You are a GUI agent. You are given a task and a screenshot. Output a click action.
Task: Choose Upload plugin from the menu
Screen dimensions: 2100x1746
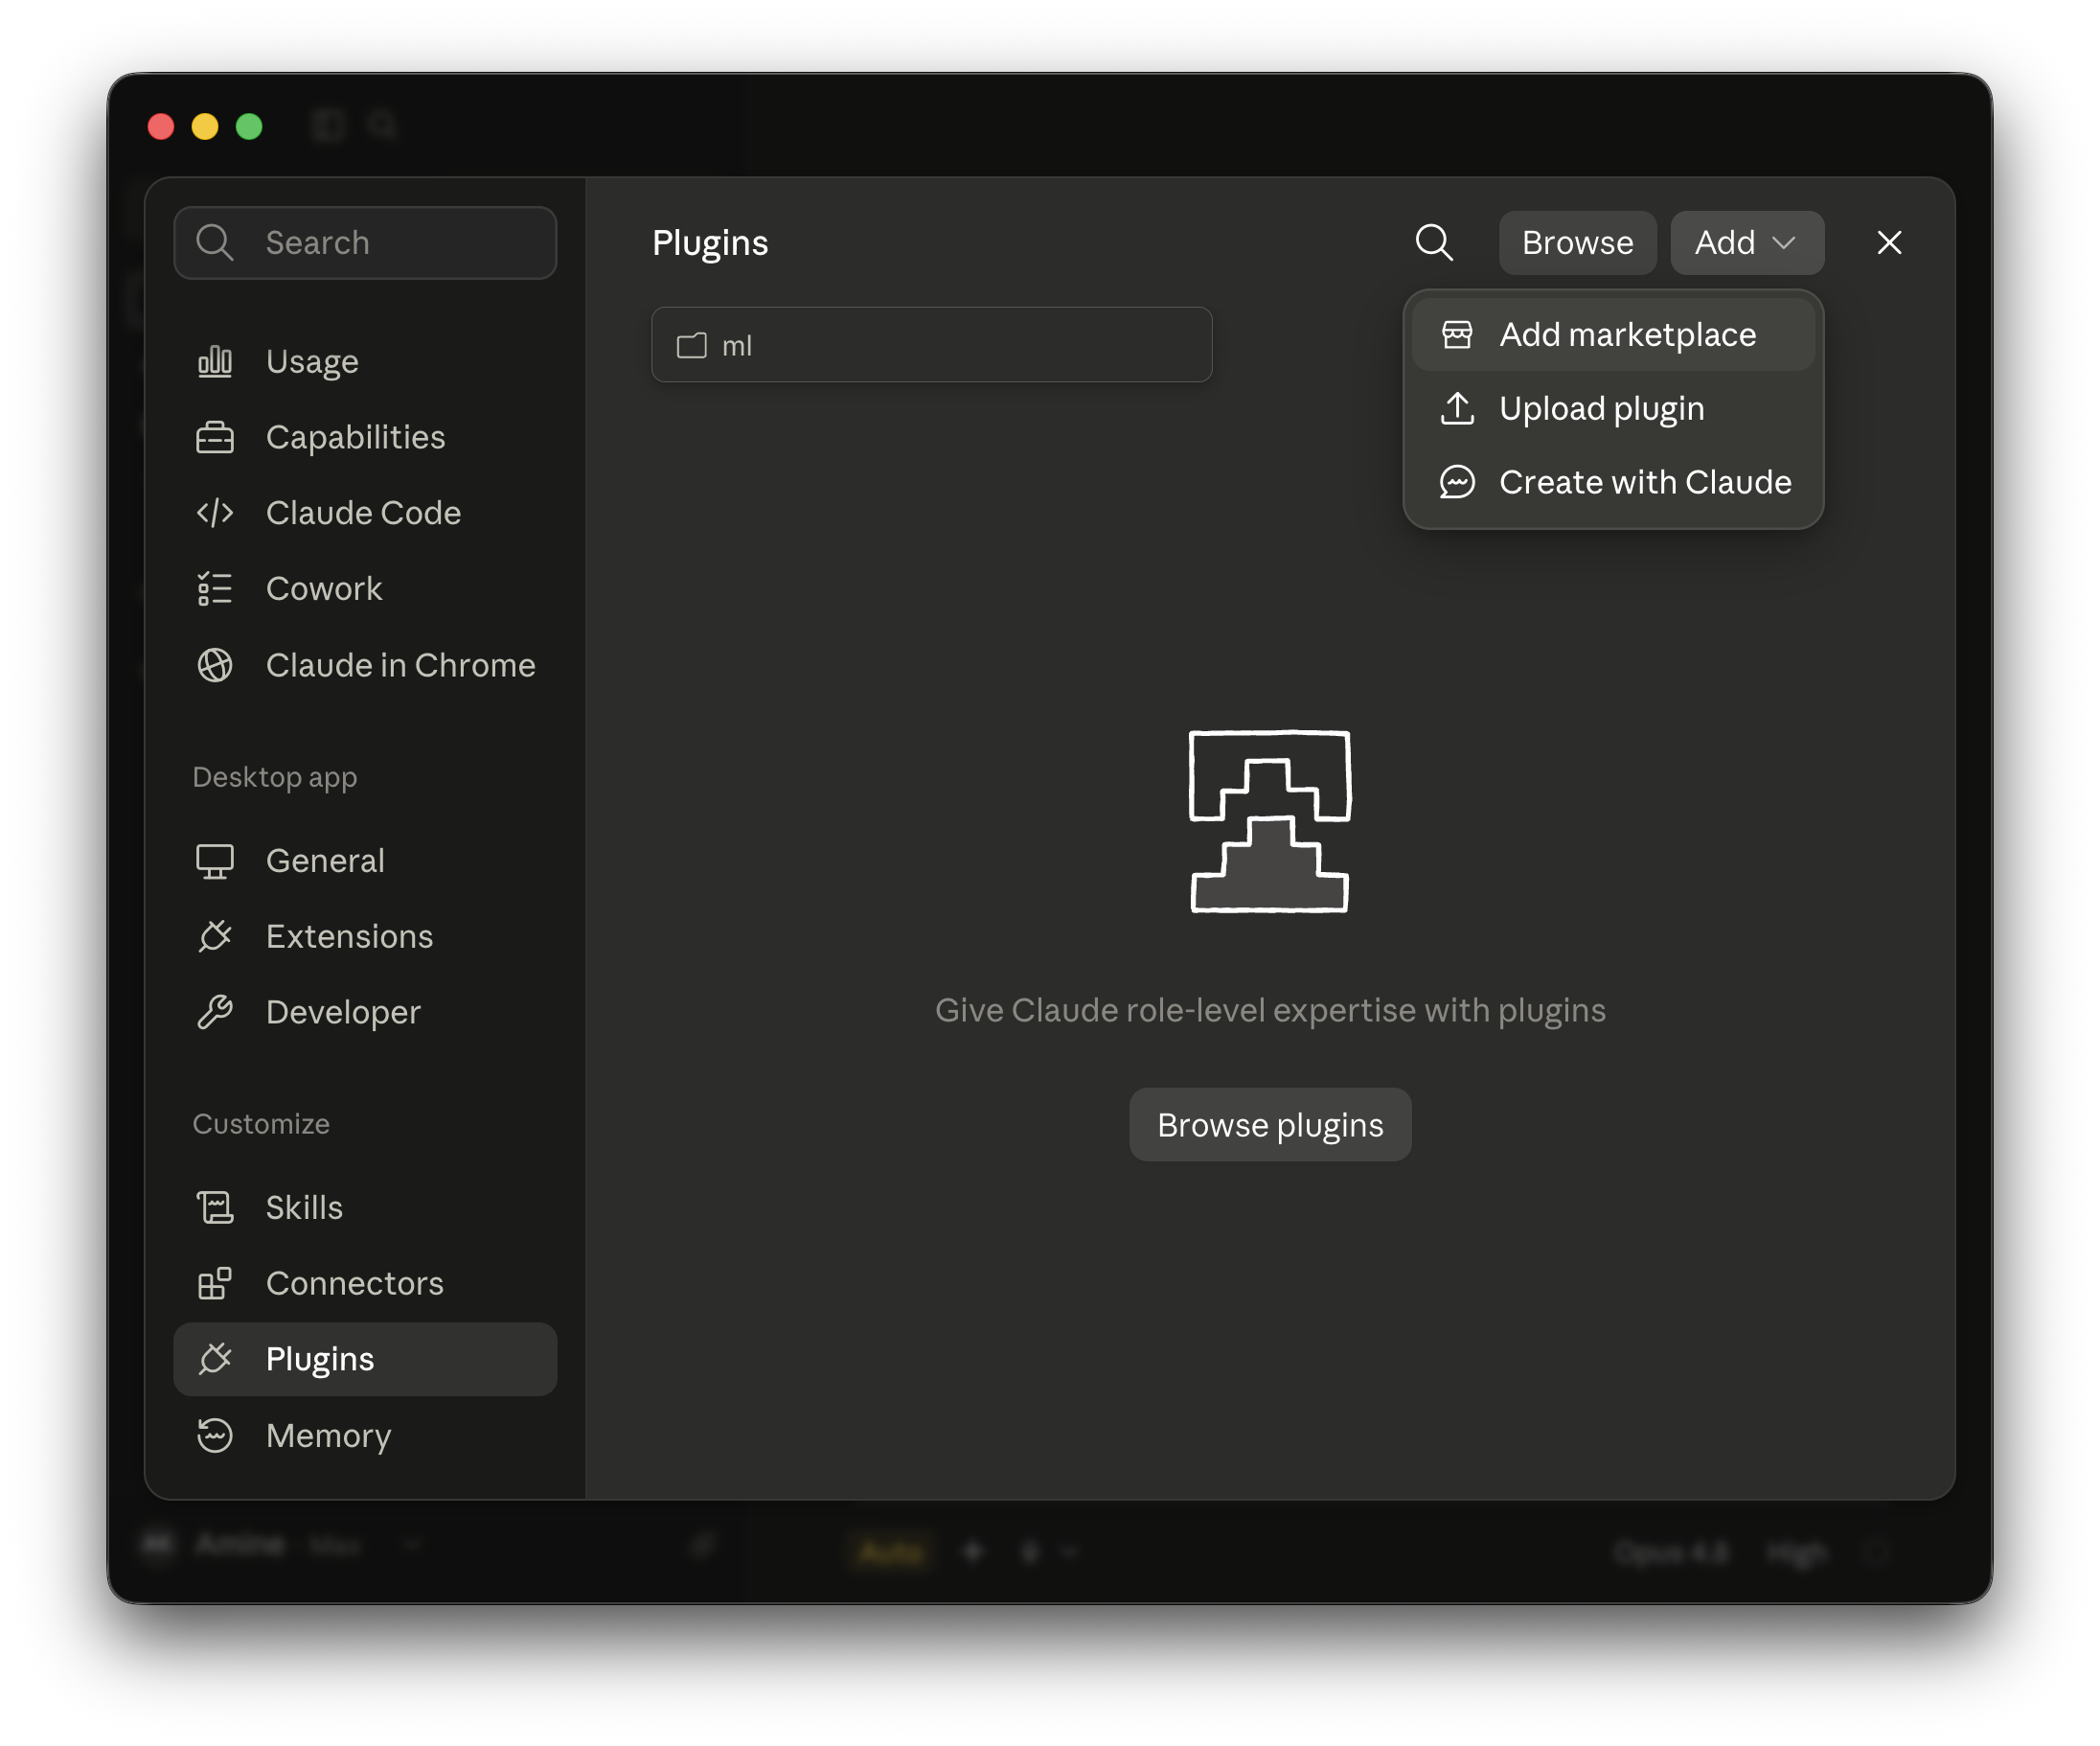pos(1613,408)
